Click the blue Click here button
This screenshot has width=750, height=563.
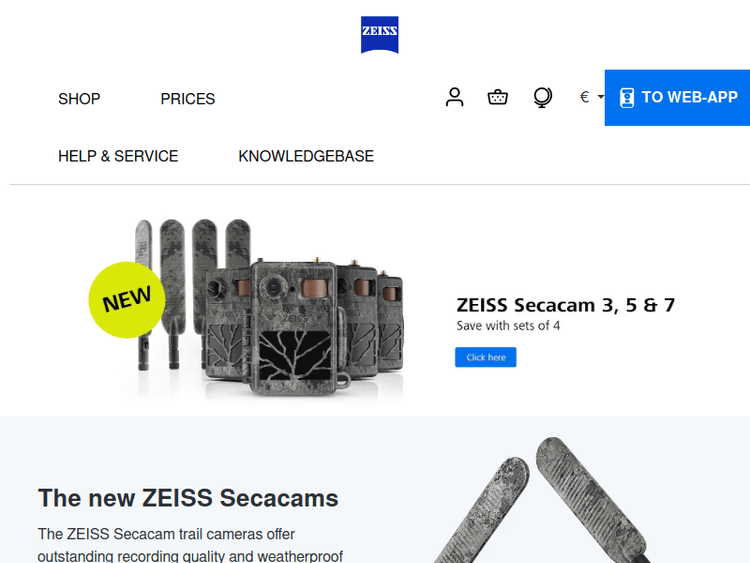(x=485, y=357)
